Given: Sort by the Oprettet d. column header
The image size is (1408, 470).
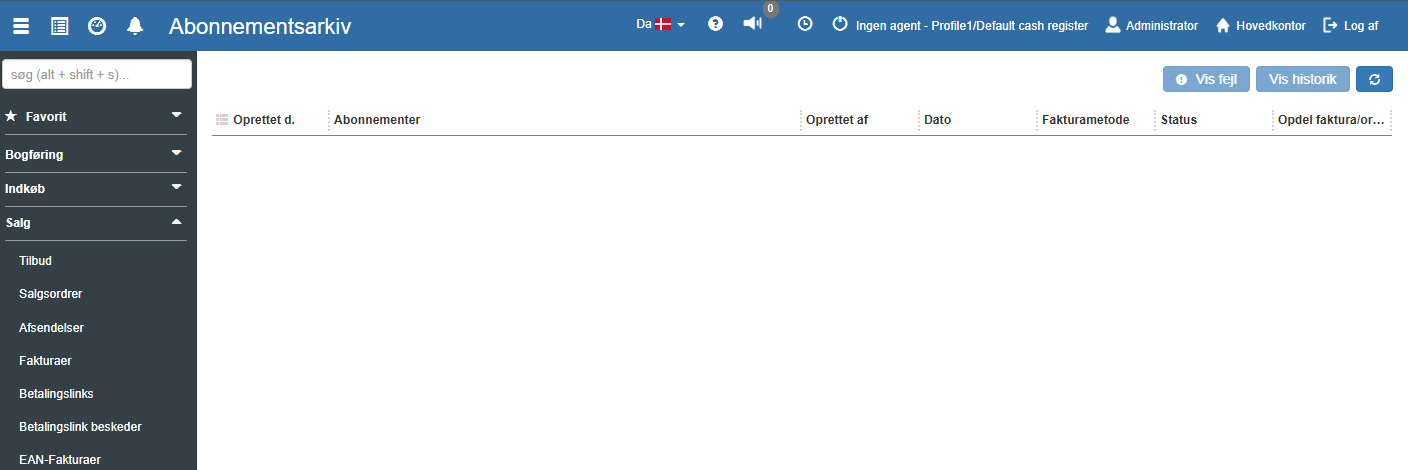Looking at the screenshot, I should pyautogui.click(x=264, y=120).
